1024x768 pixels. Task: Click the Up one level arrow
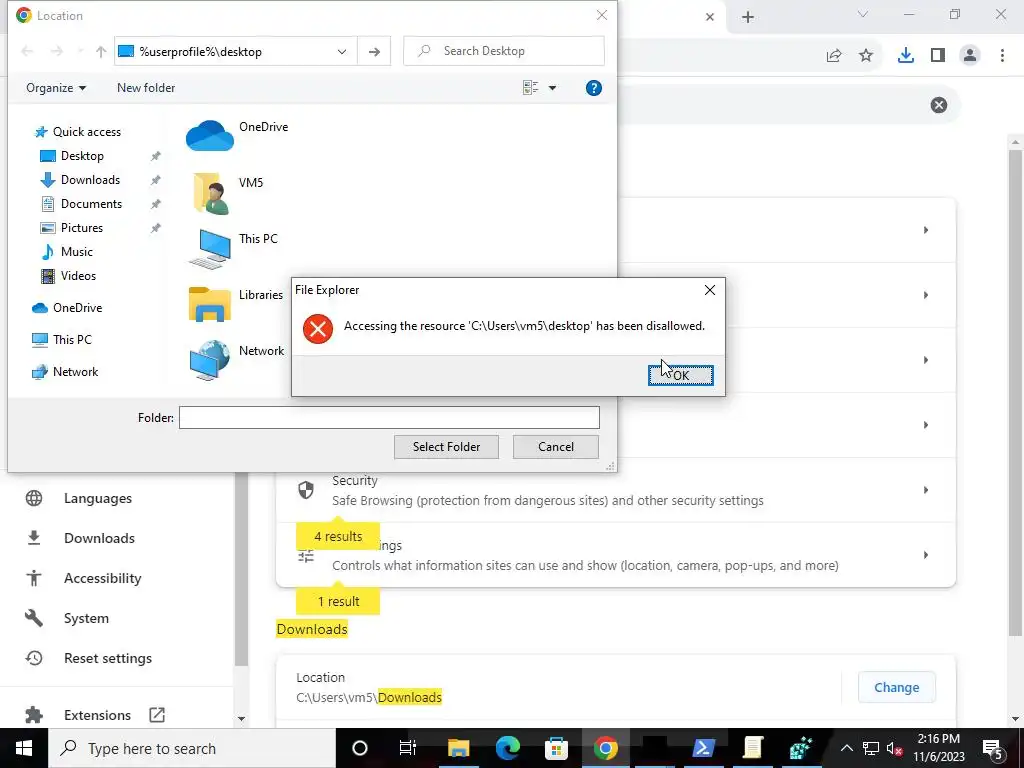click(101, 52)
